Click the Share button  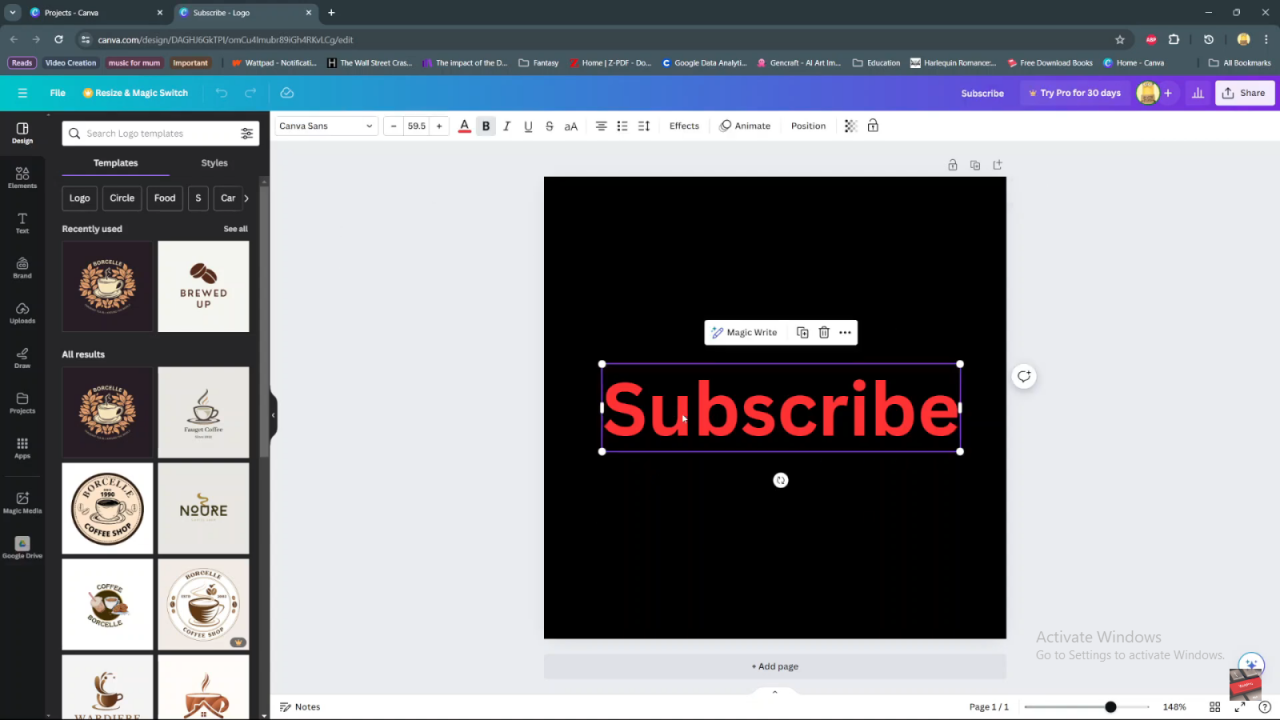point(1243,93)
